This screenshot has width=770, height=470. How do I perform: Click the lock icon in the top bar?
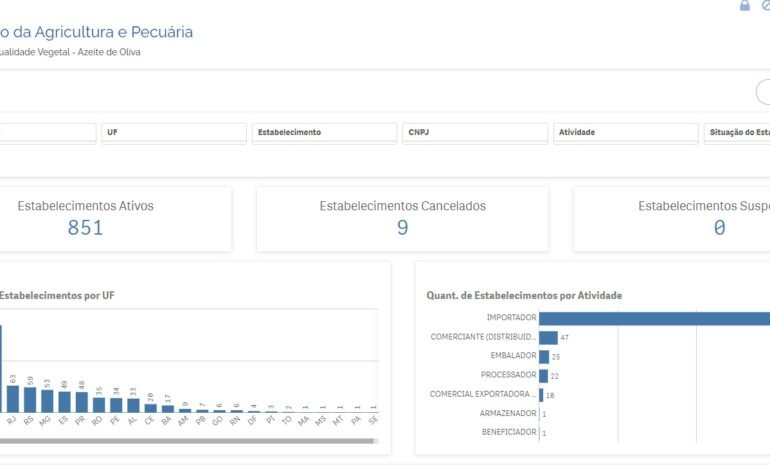click(744, 6)
